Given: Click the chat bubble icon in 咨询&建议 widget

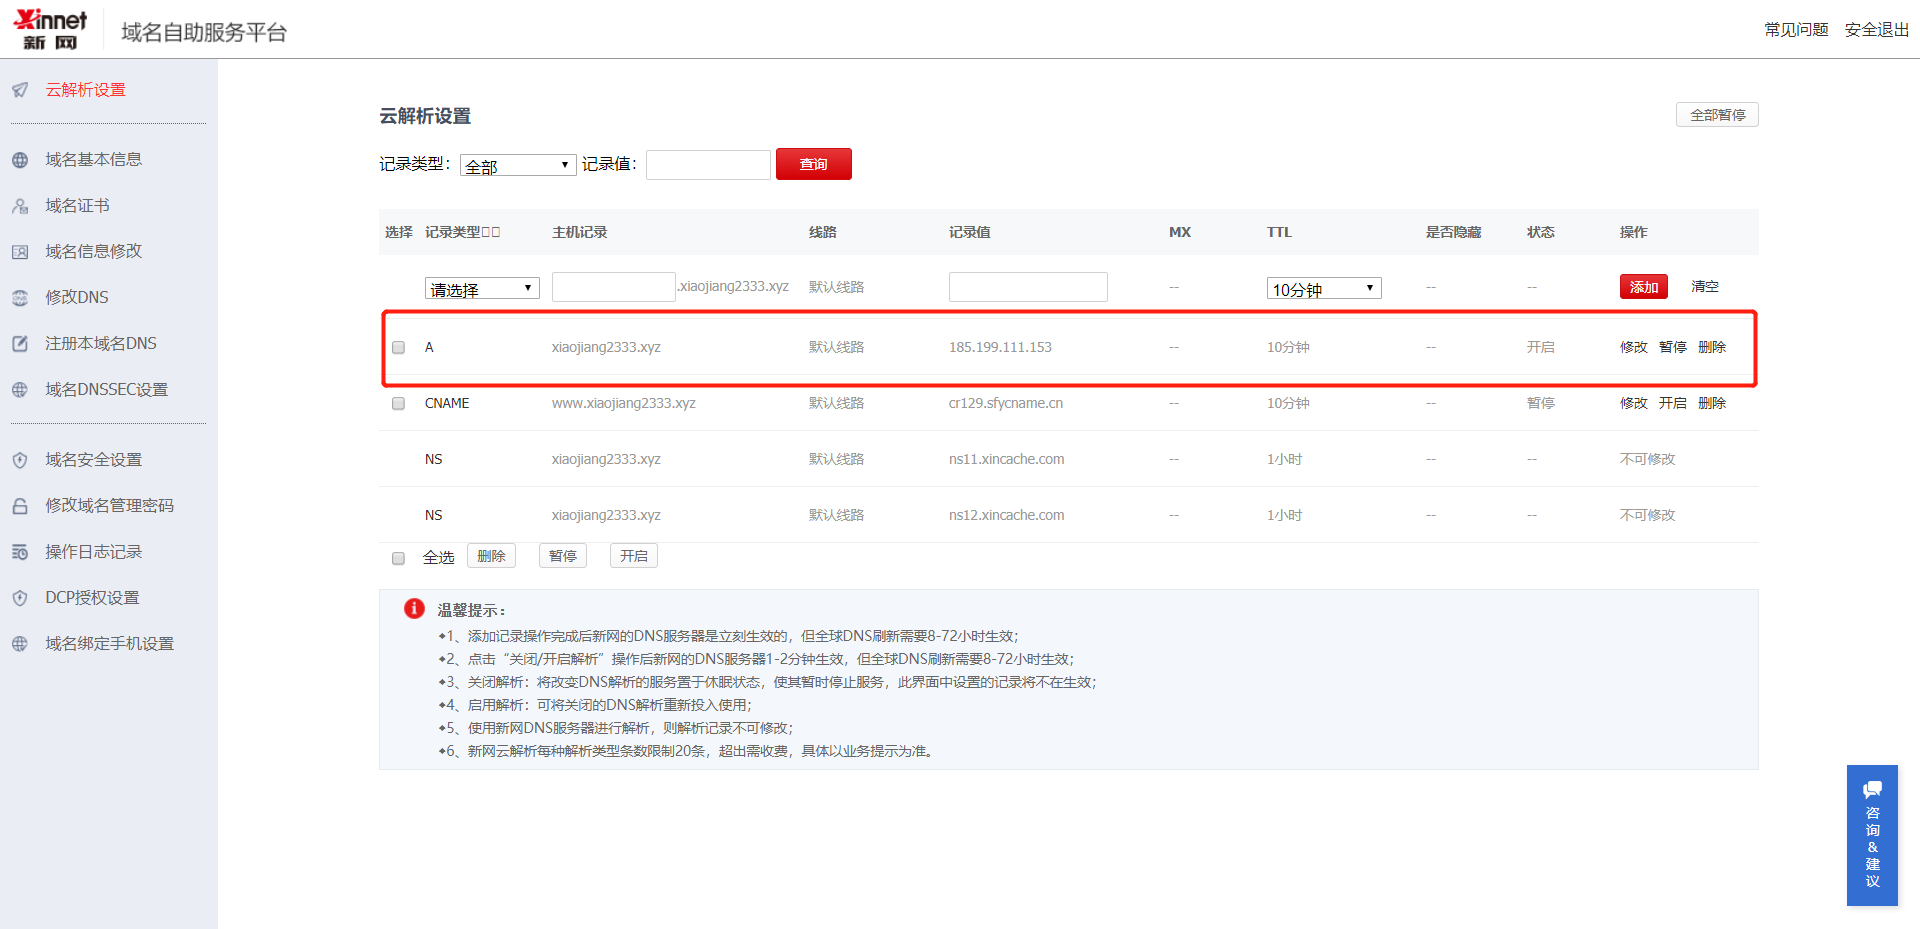Looking at the screenshot, I should (1872, 789).
